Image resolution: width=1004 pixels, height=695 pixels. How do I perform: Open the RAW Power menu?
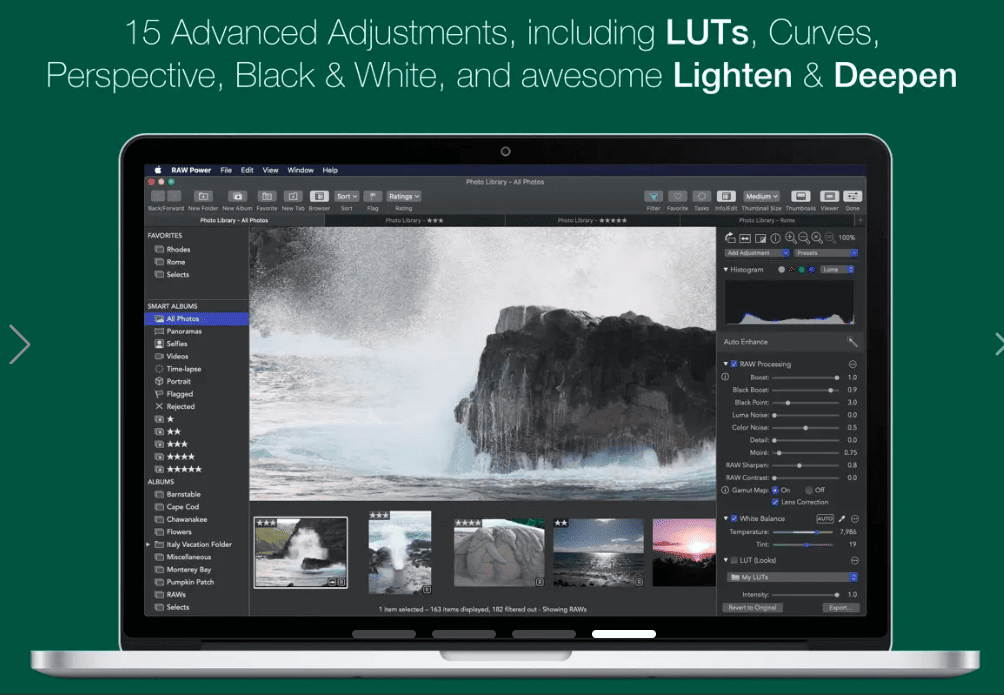coord(191,170)
